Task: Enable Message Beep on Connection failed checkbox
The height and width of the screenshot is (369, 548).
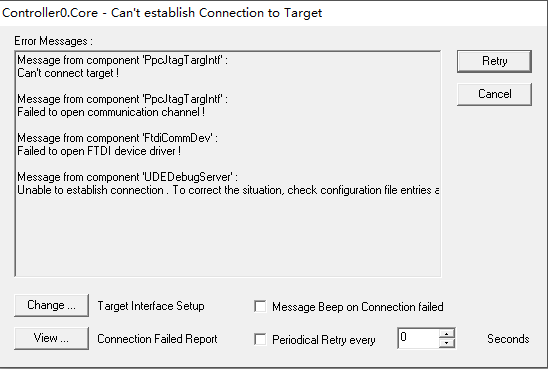Action: click(x=260, y=306)
